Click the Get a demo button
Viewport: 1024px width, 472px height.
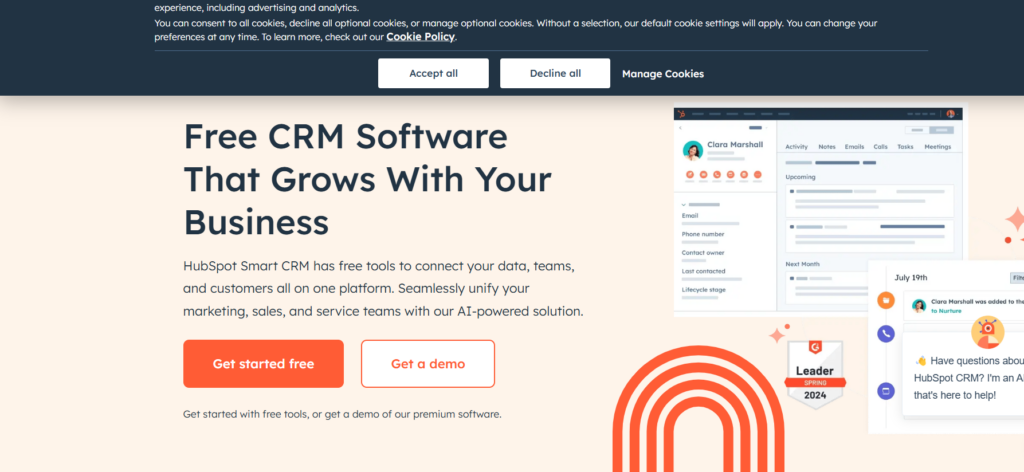click(x=428, y=364)
